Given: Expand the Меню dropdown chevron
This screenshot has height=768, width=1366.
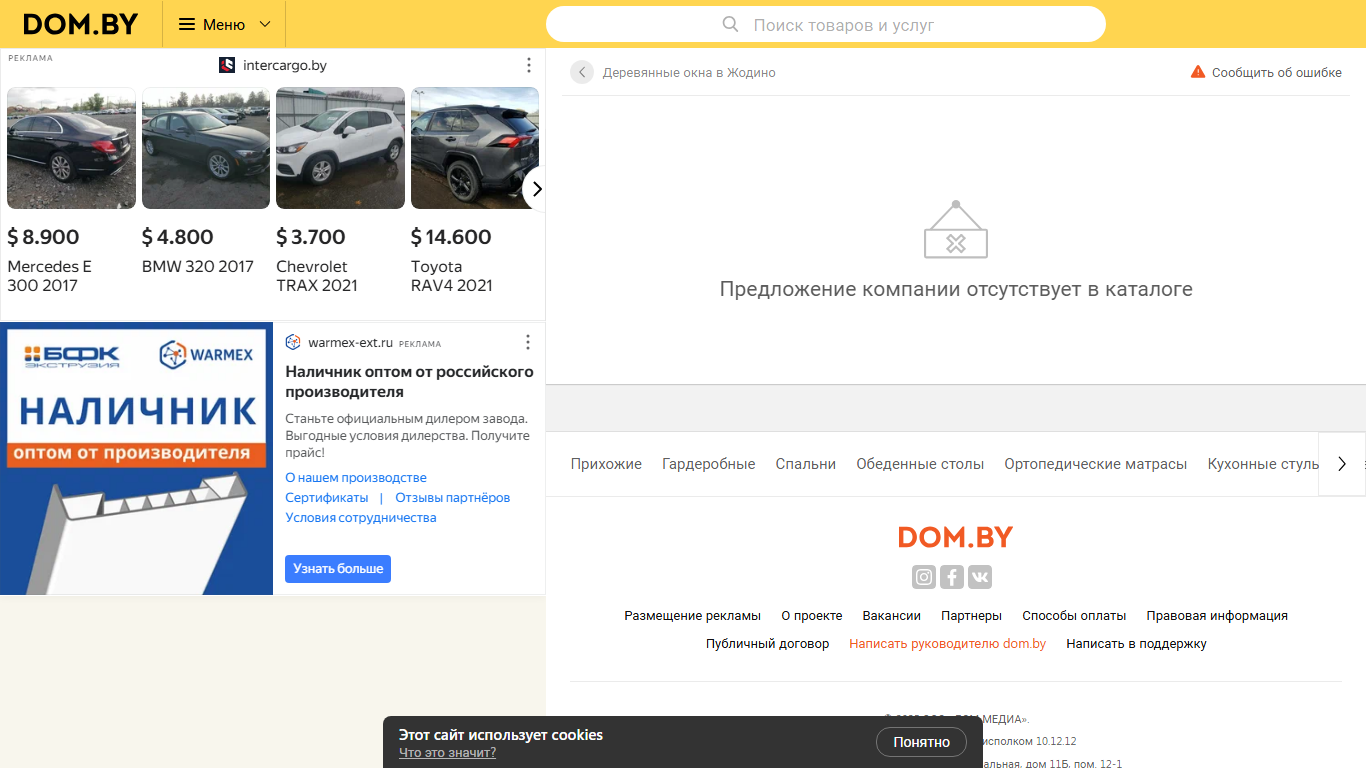Looking at the screenshot, I should 265,24.
